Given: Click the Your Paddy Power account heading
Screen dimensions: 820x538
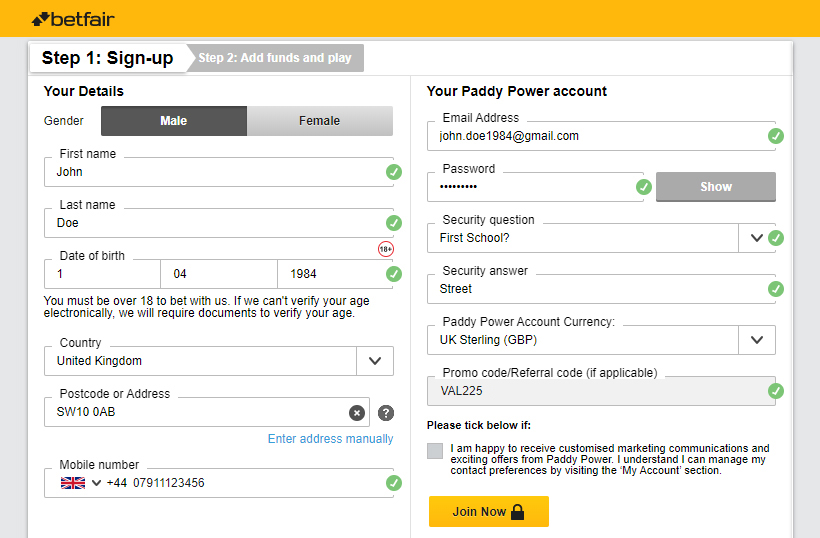Looking at the screenshot, I should [x=517, y=91].
